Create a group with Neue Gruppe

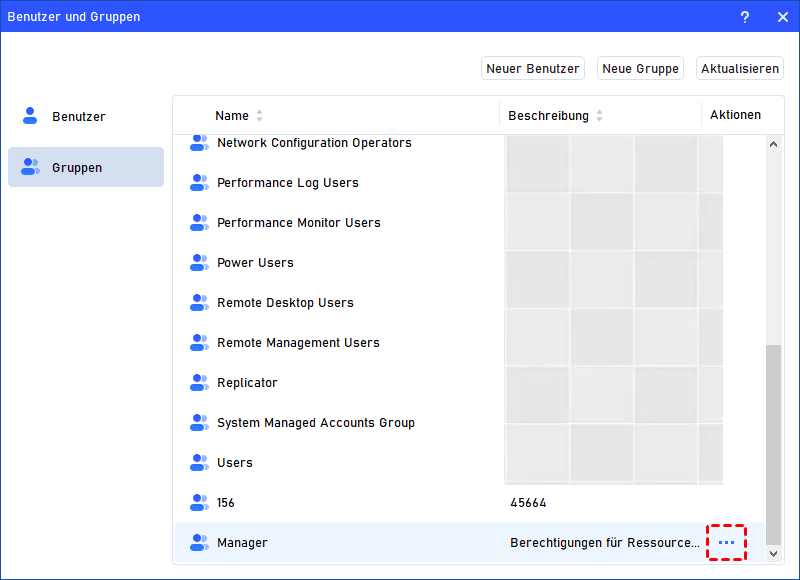point(640,69)
